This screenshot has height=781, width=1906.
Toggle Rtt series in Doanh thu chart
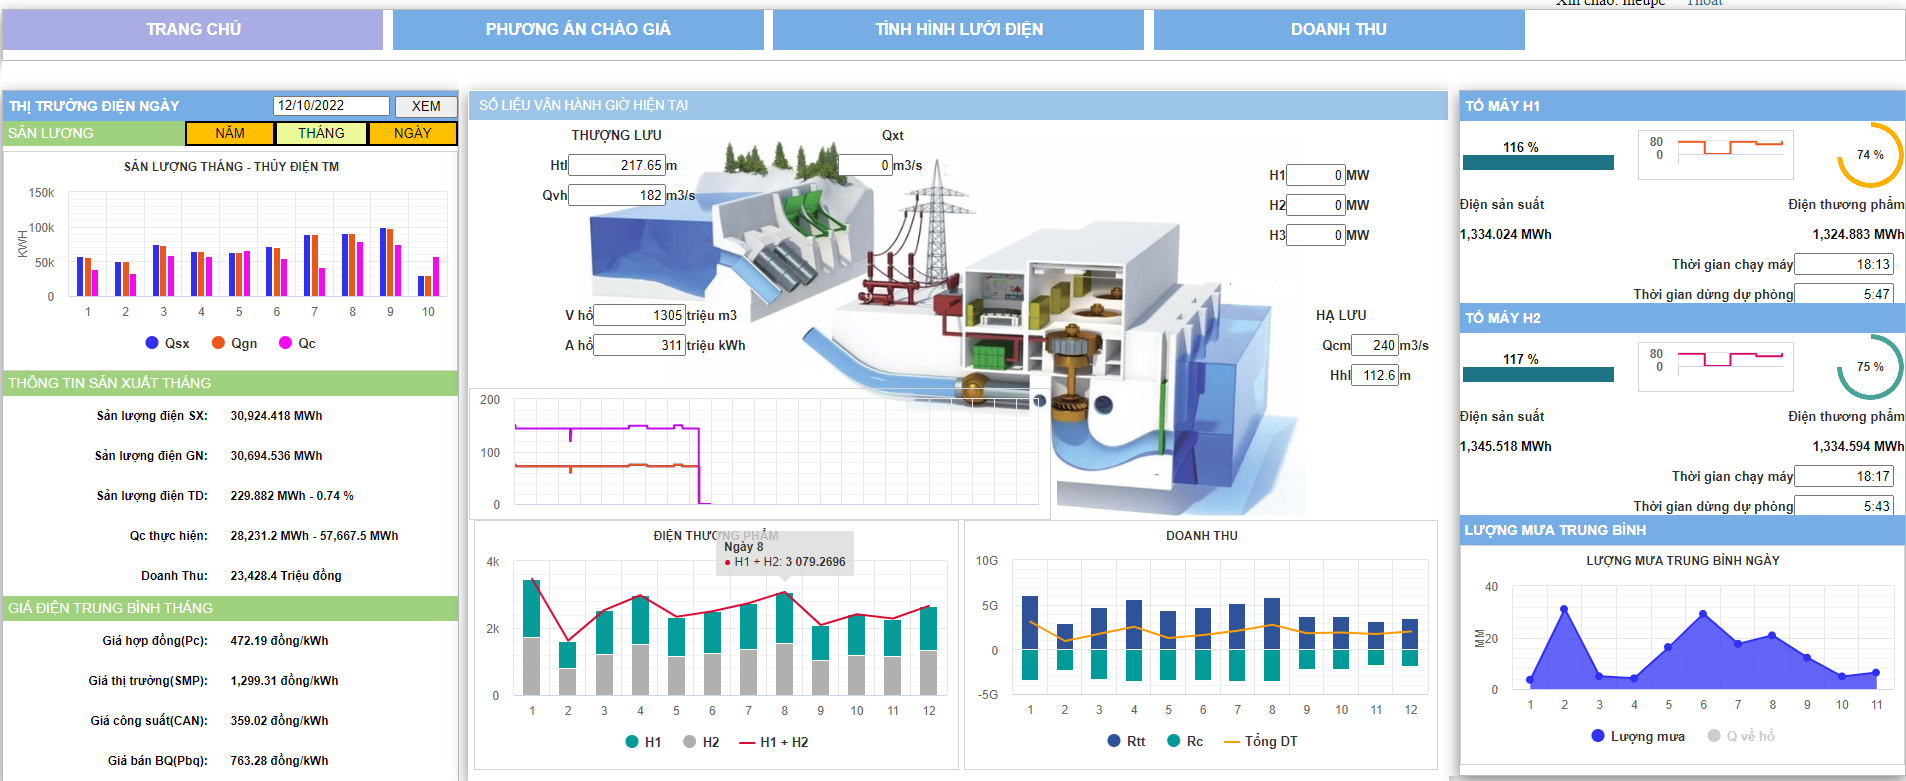1127,741
